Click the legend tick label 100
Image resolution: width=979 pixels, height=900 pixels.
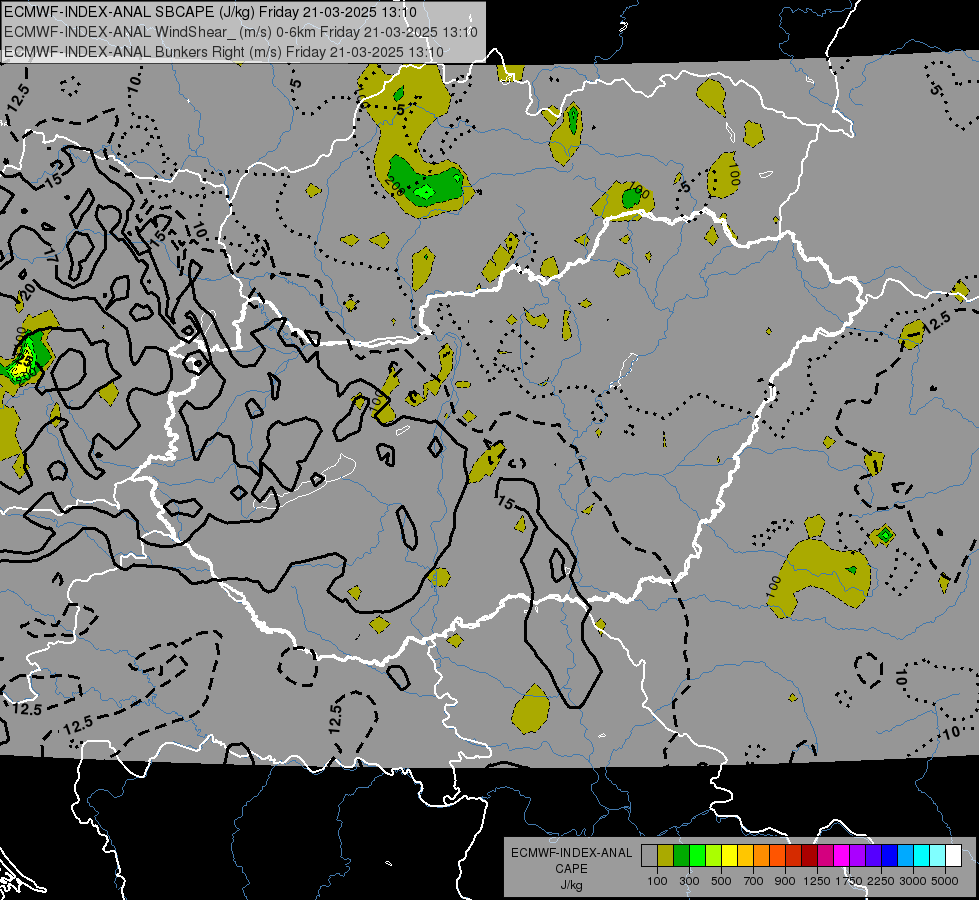click(x=657, y=881)
